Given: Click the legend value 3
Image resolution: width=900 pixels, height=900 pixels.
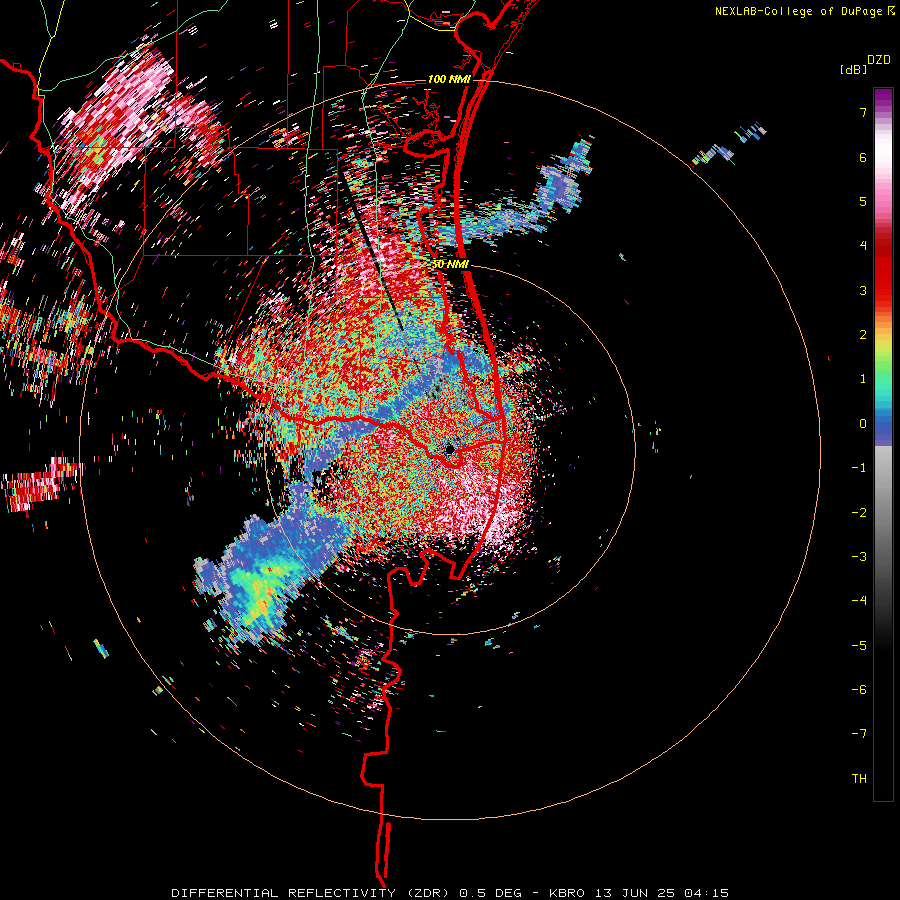Looking at the screenshot, I should [863, 290].
